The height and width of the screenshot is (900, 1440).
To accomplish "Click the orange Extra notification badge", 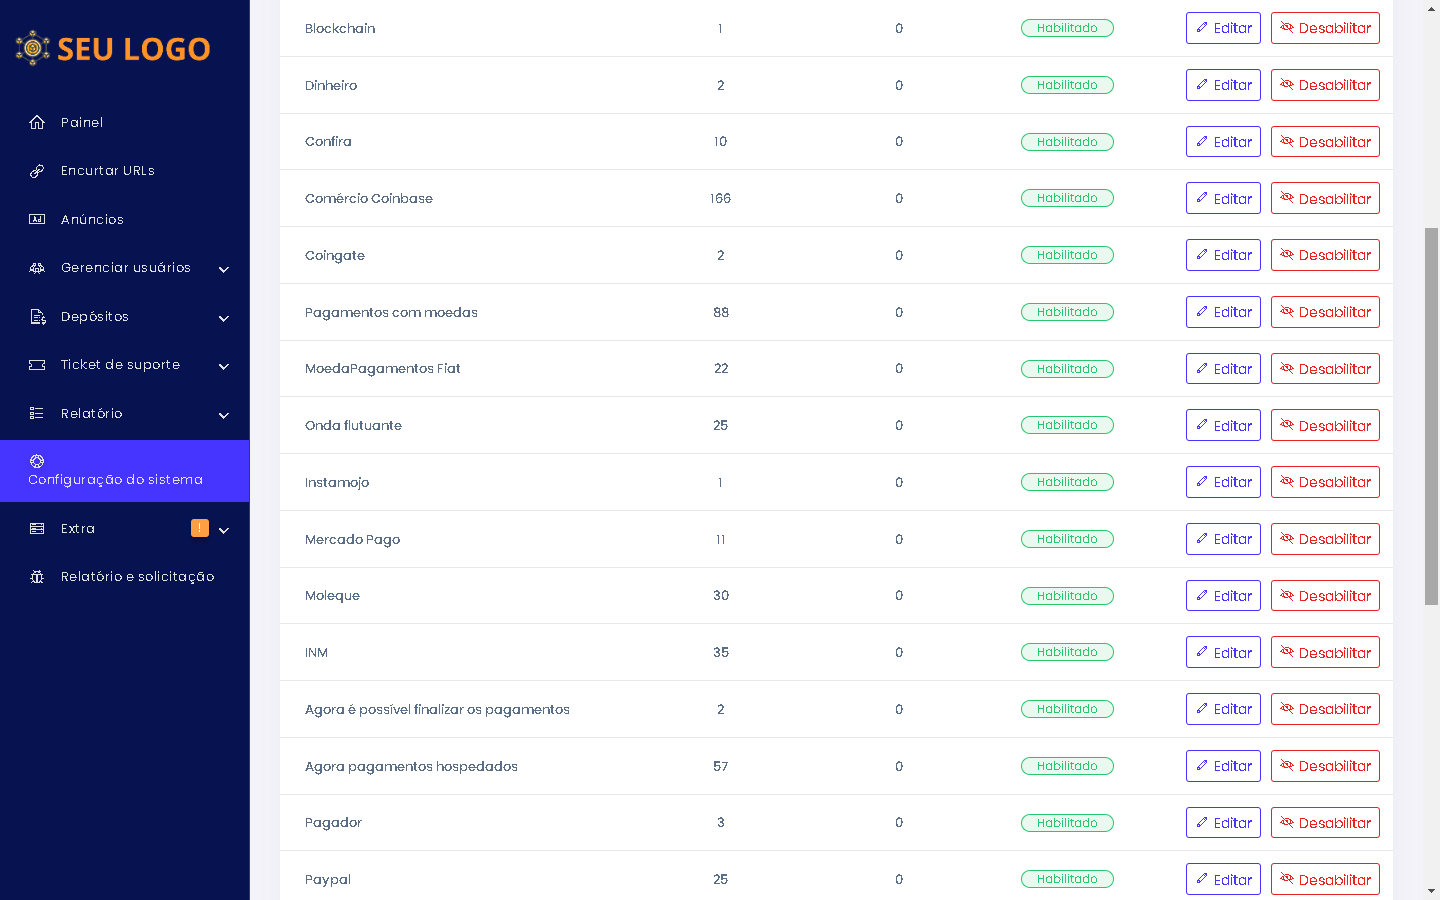I will (x=200, y=528).
